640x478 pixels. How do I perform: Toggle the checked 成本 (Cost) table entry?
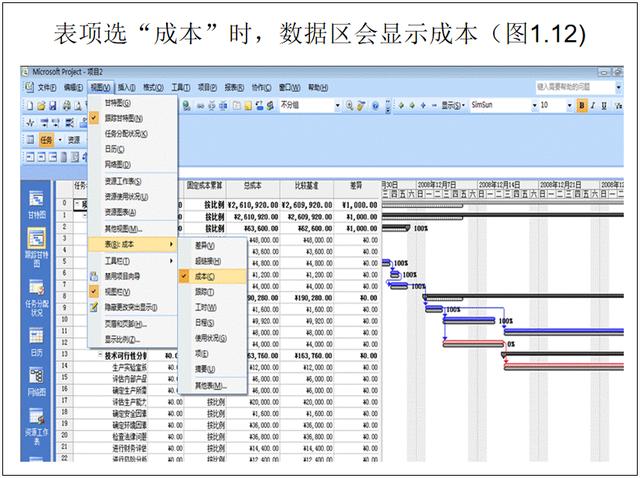coord(213,276)
